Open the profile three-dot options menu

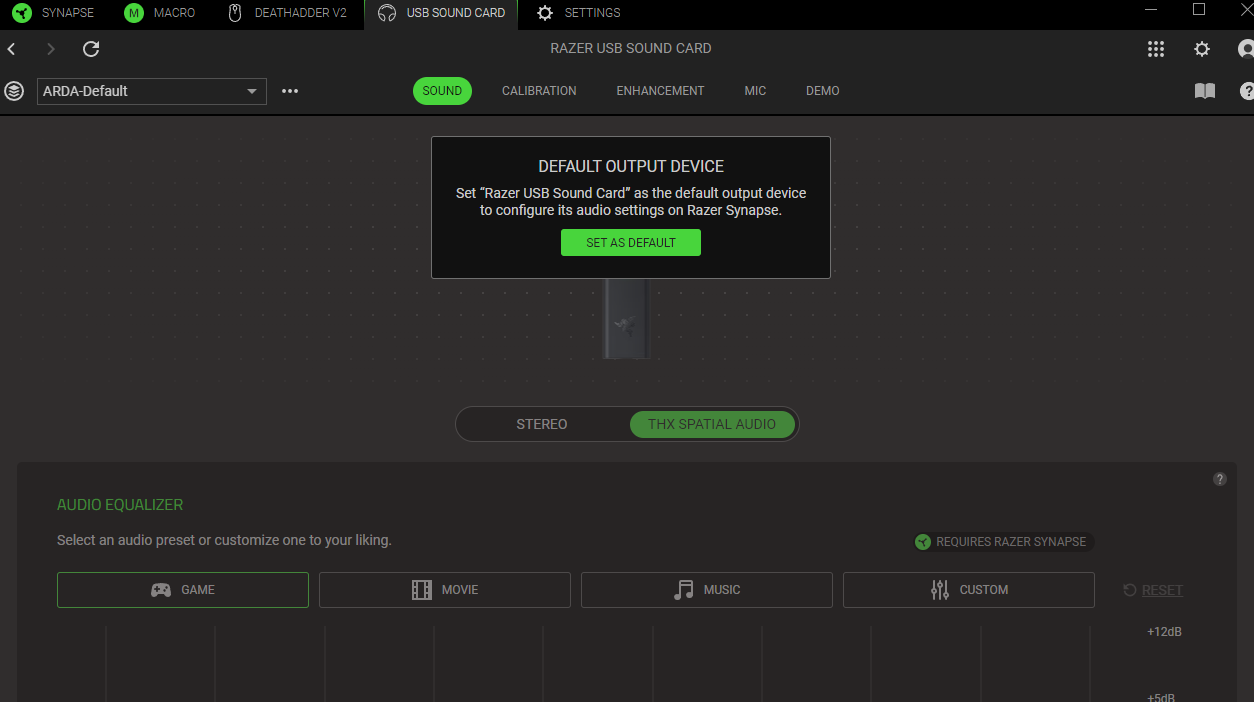click(290, 91)
